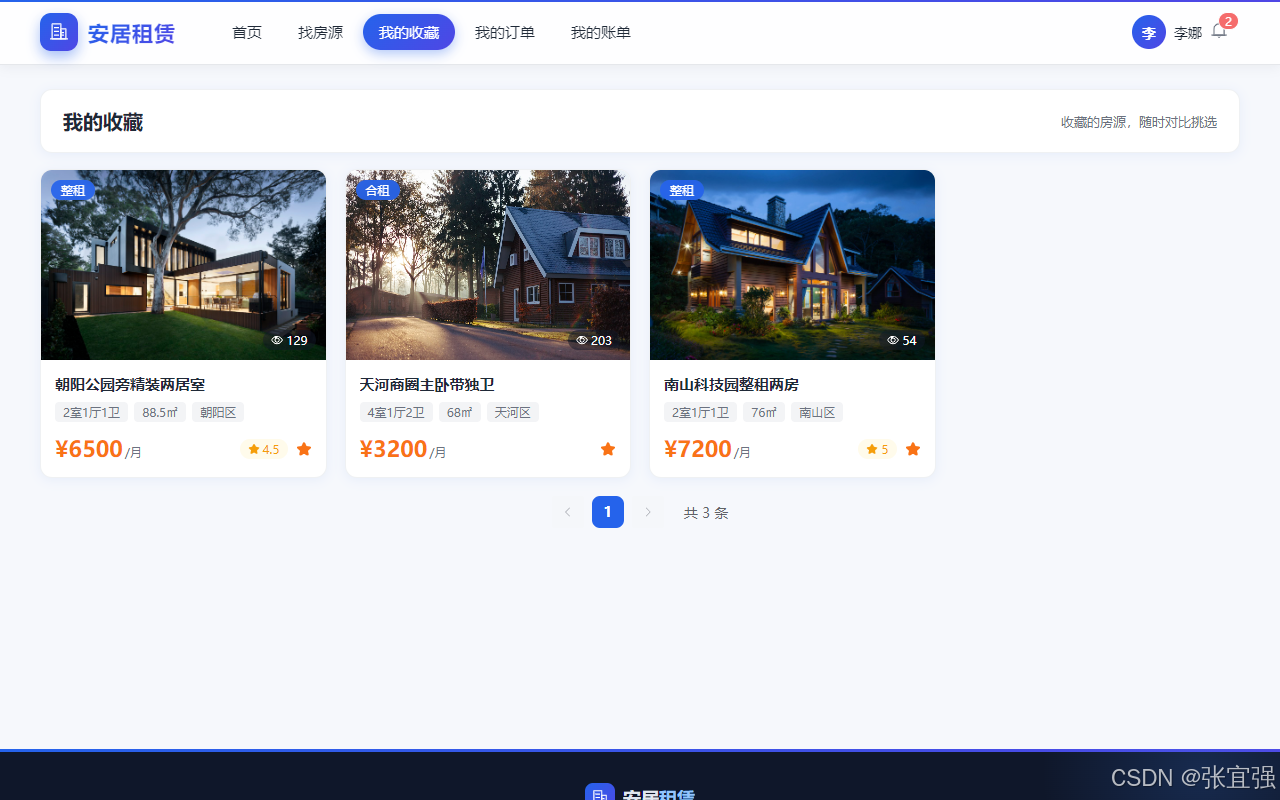
Task: Click the 4.5 rating badge
Action: point(264,449)
